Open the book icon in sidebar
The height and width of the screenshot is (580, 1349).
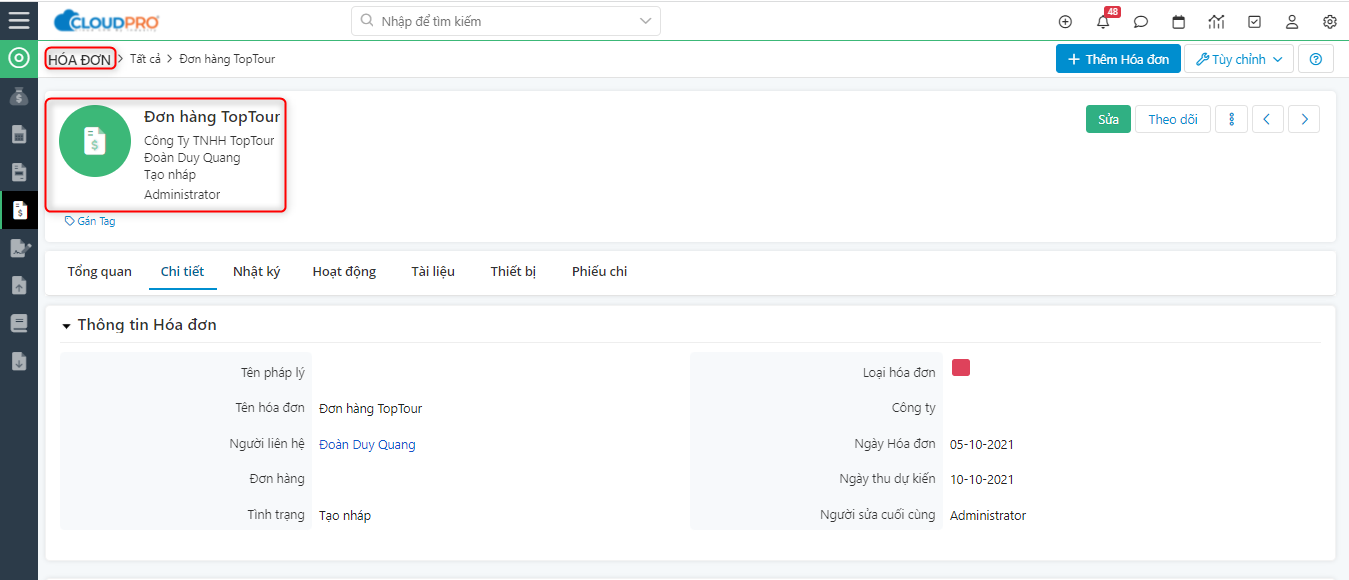[18, 324]
